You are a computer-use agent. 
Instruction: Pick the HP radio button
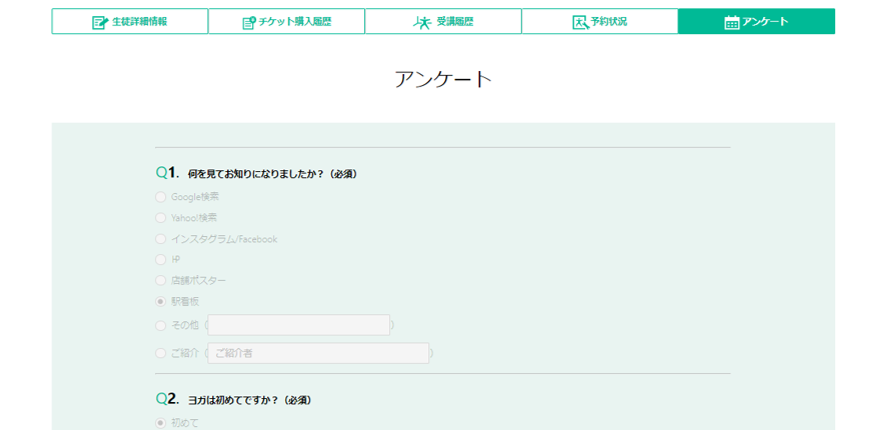tap(160, 260)
